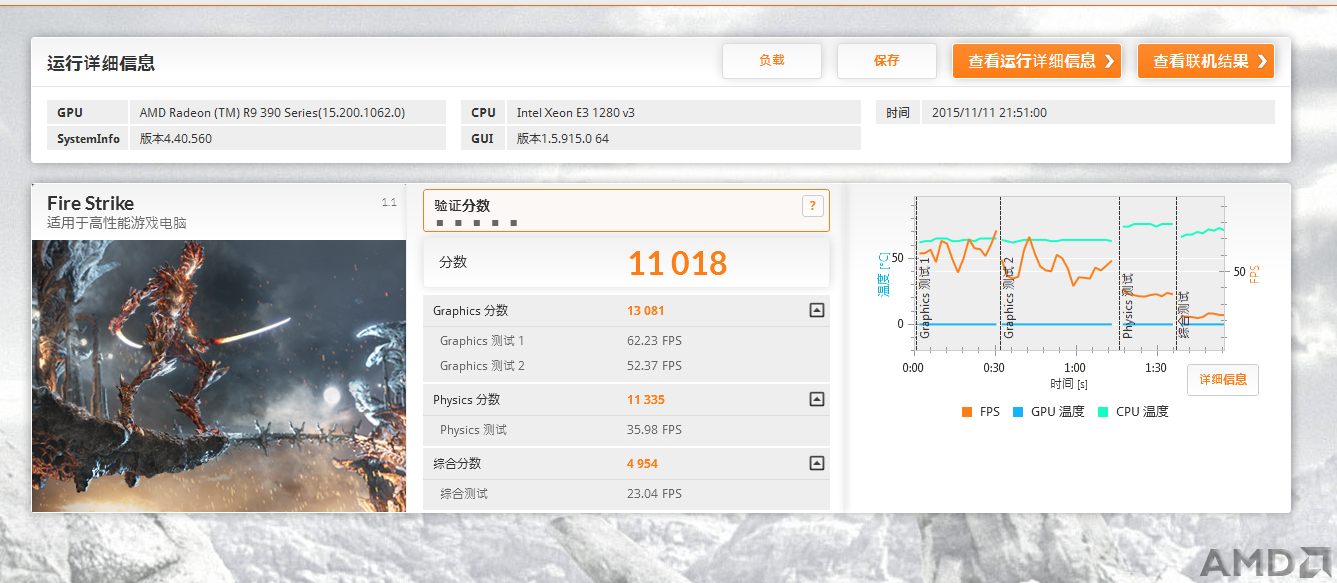Toggle FPS legend orange swatch
This screenshot has width=1337, height=583.
(x=966, y=412)
